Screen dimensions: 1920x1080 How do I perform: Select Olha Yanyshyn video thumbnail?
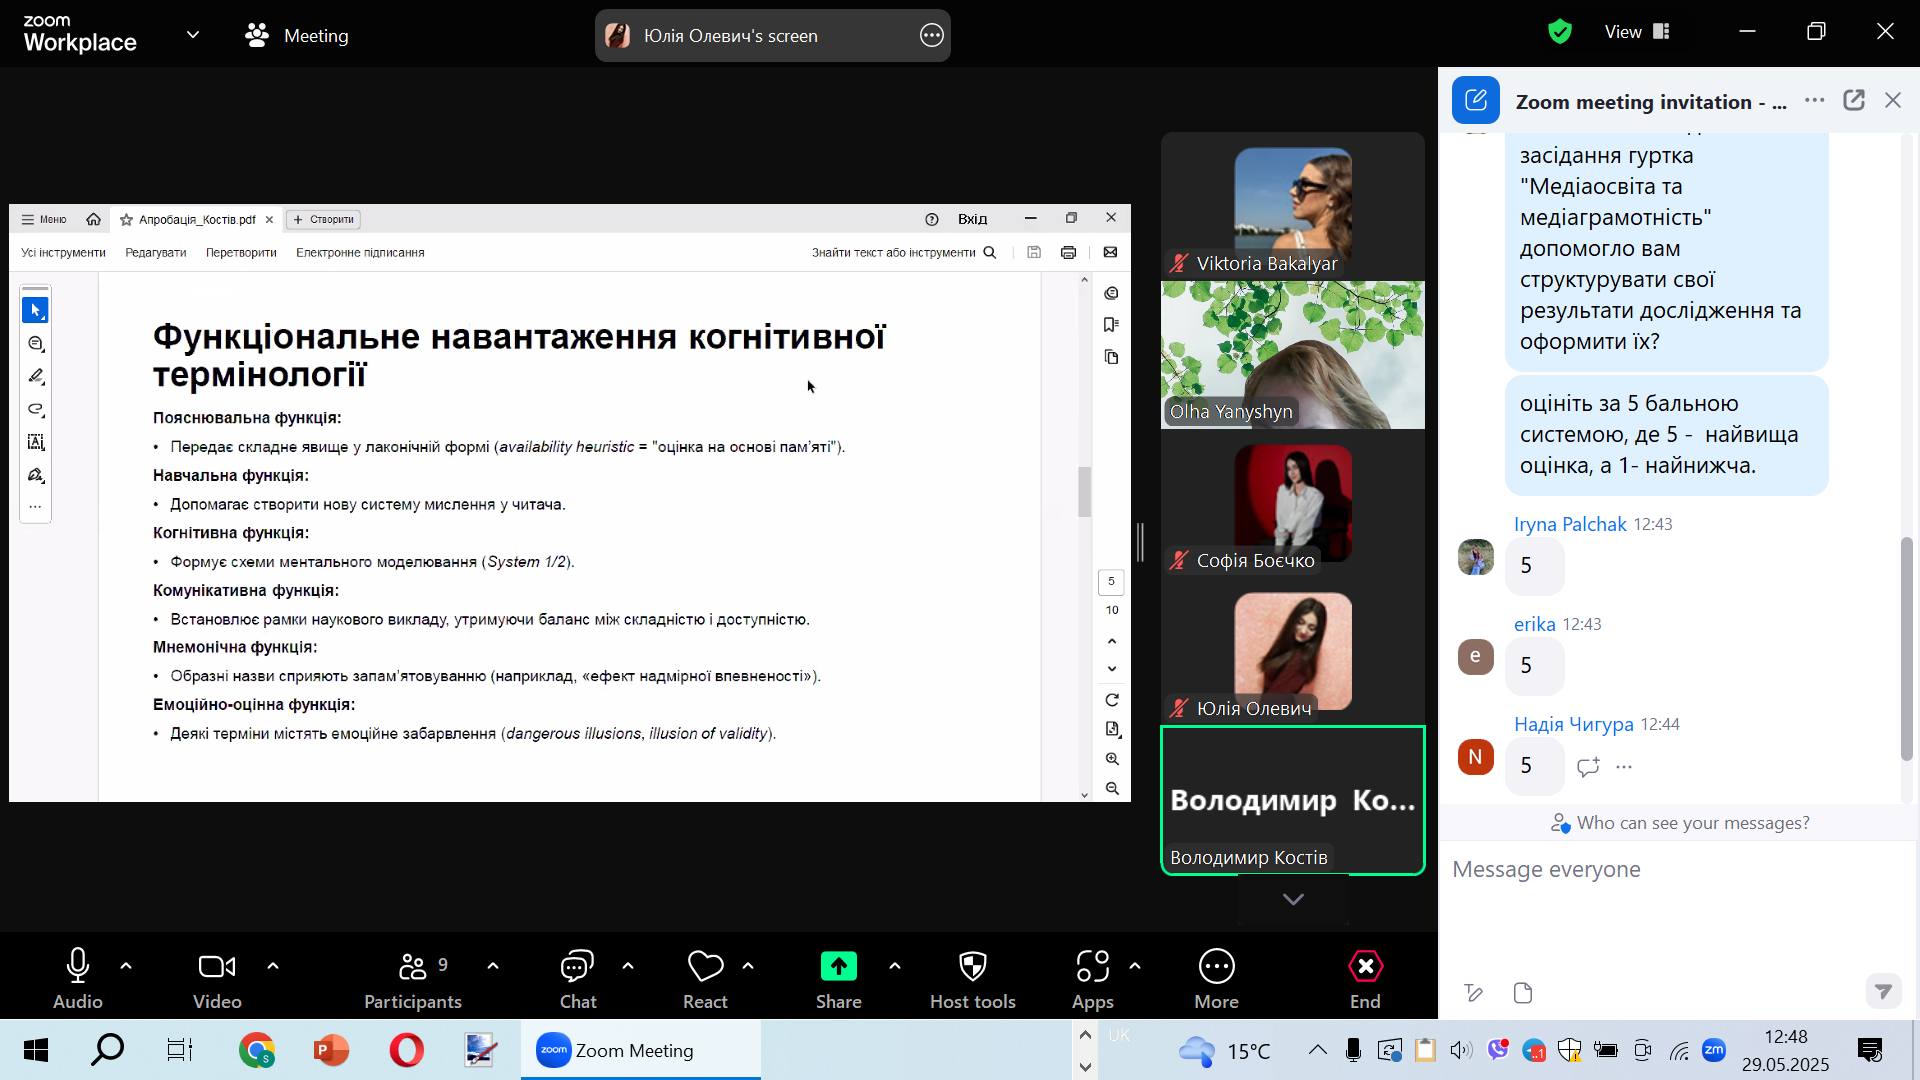[x=1293, y=355]
